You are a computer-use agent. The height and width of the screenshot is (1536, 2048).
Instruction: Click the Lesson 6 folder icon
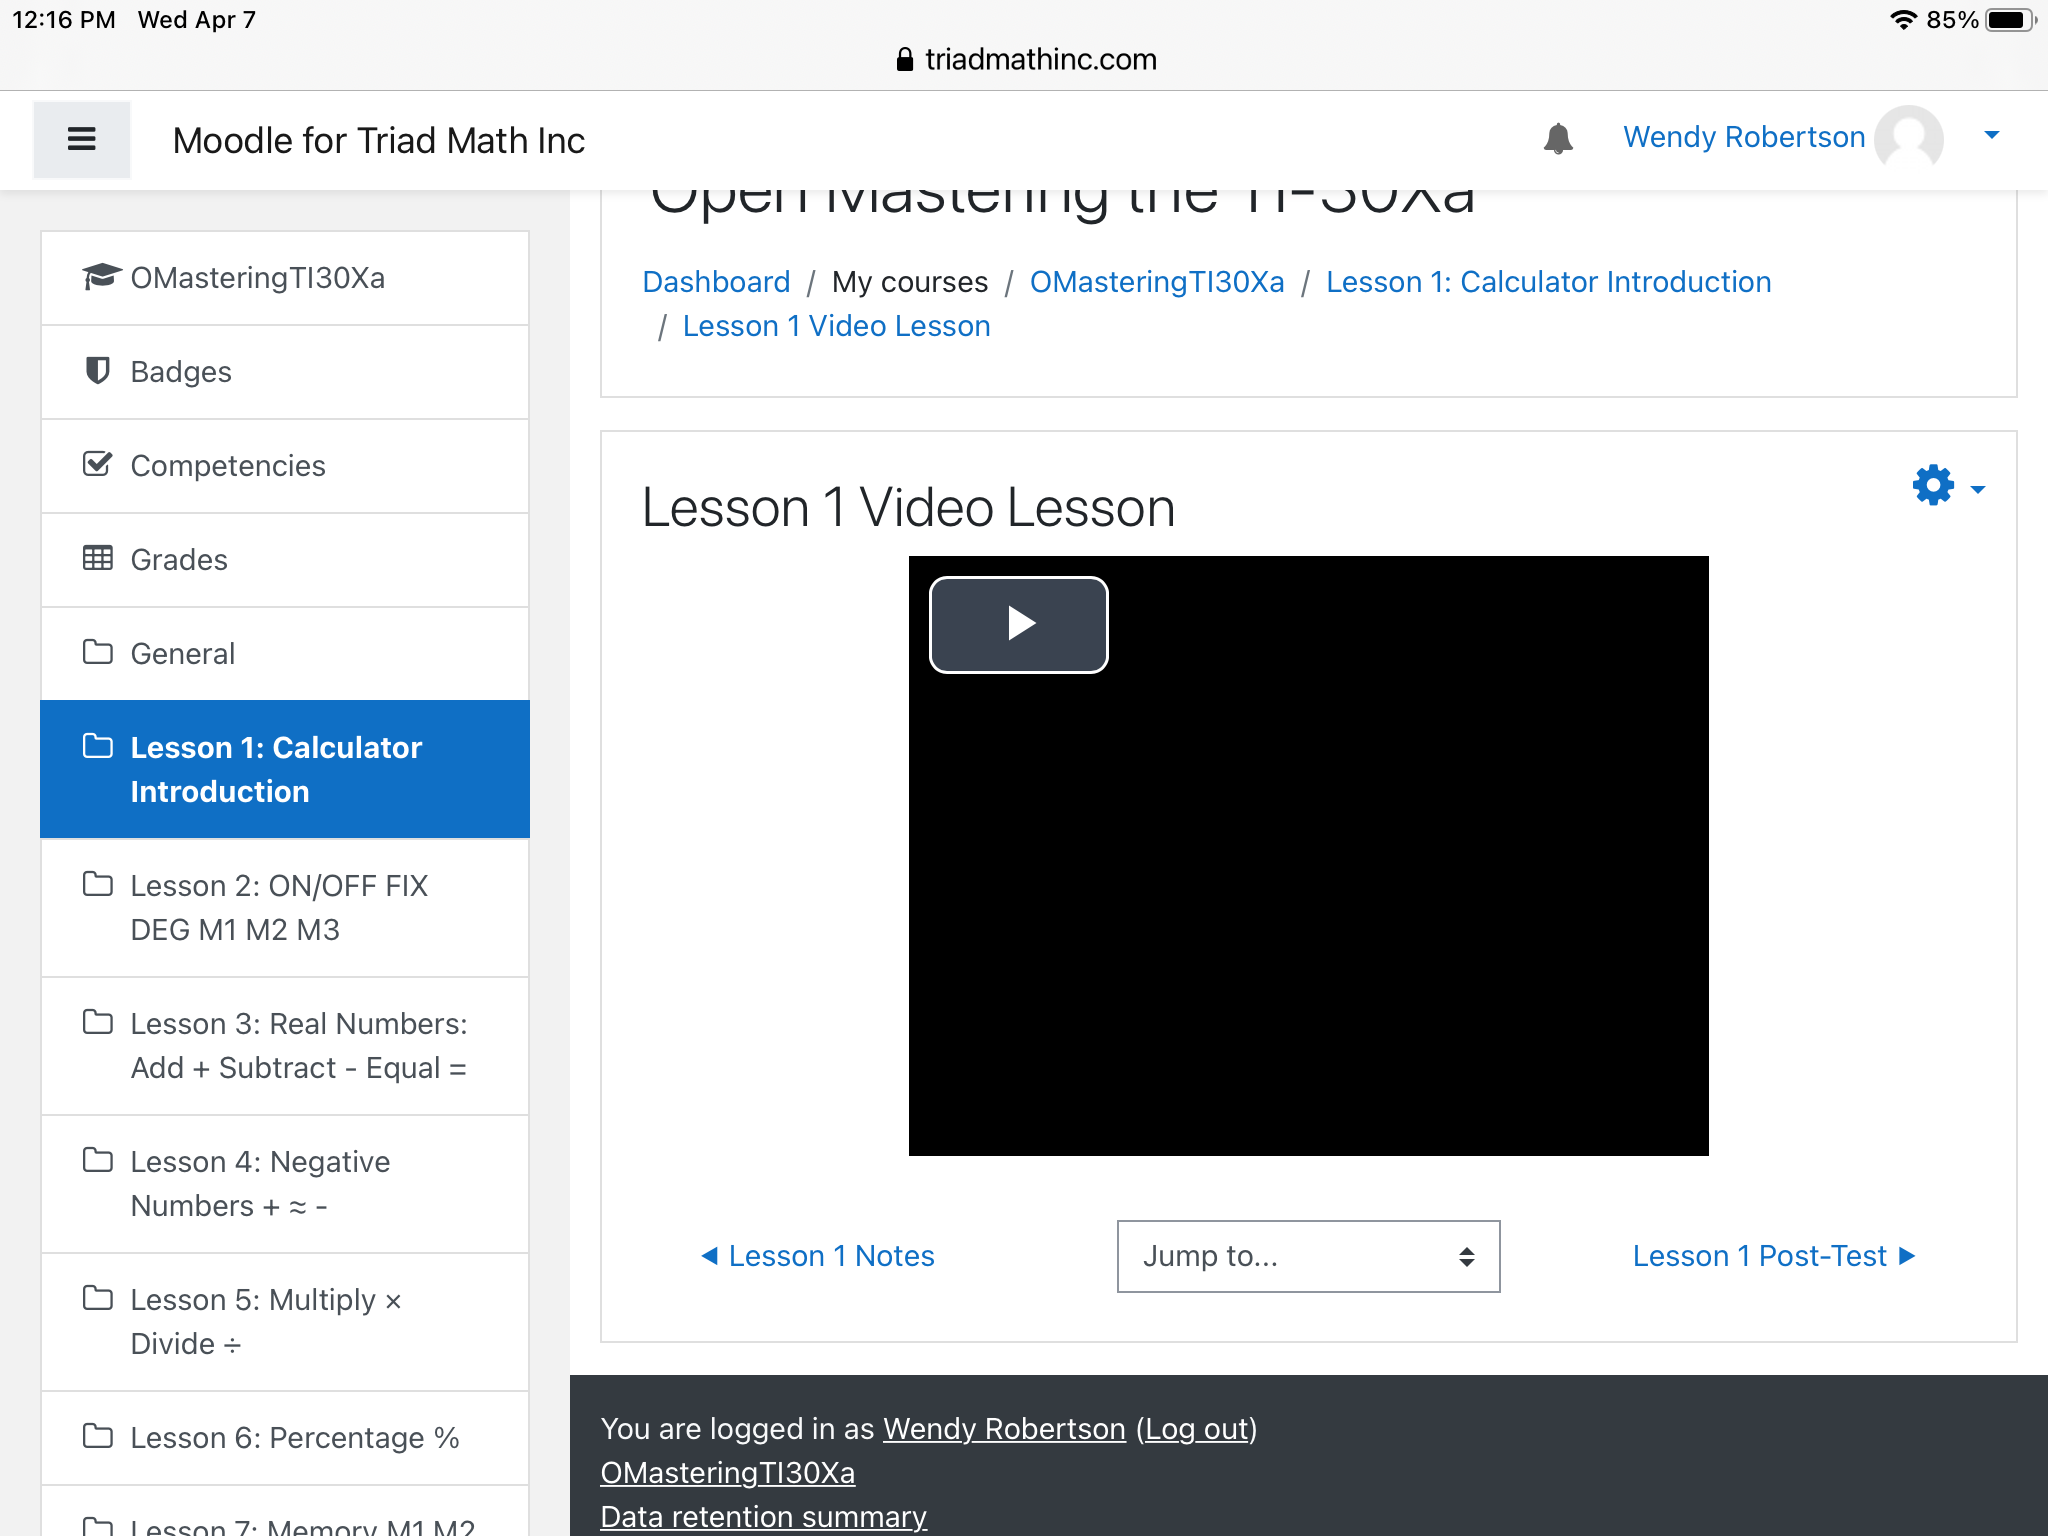(97, 1436)
